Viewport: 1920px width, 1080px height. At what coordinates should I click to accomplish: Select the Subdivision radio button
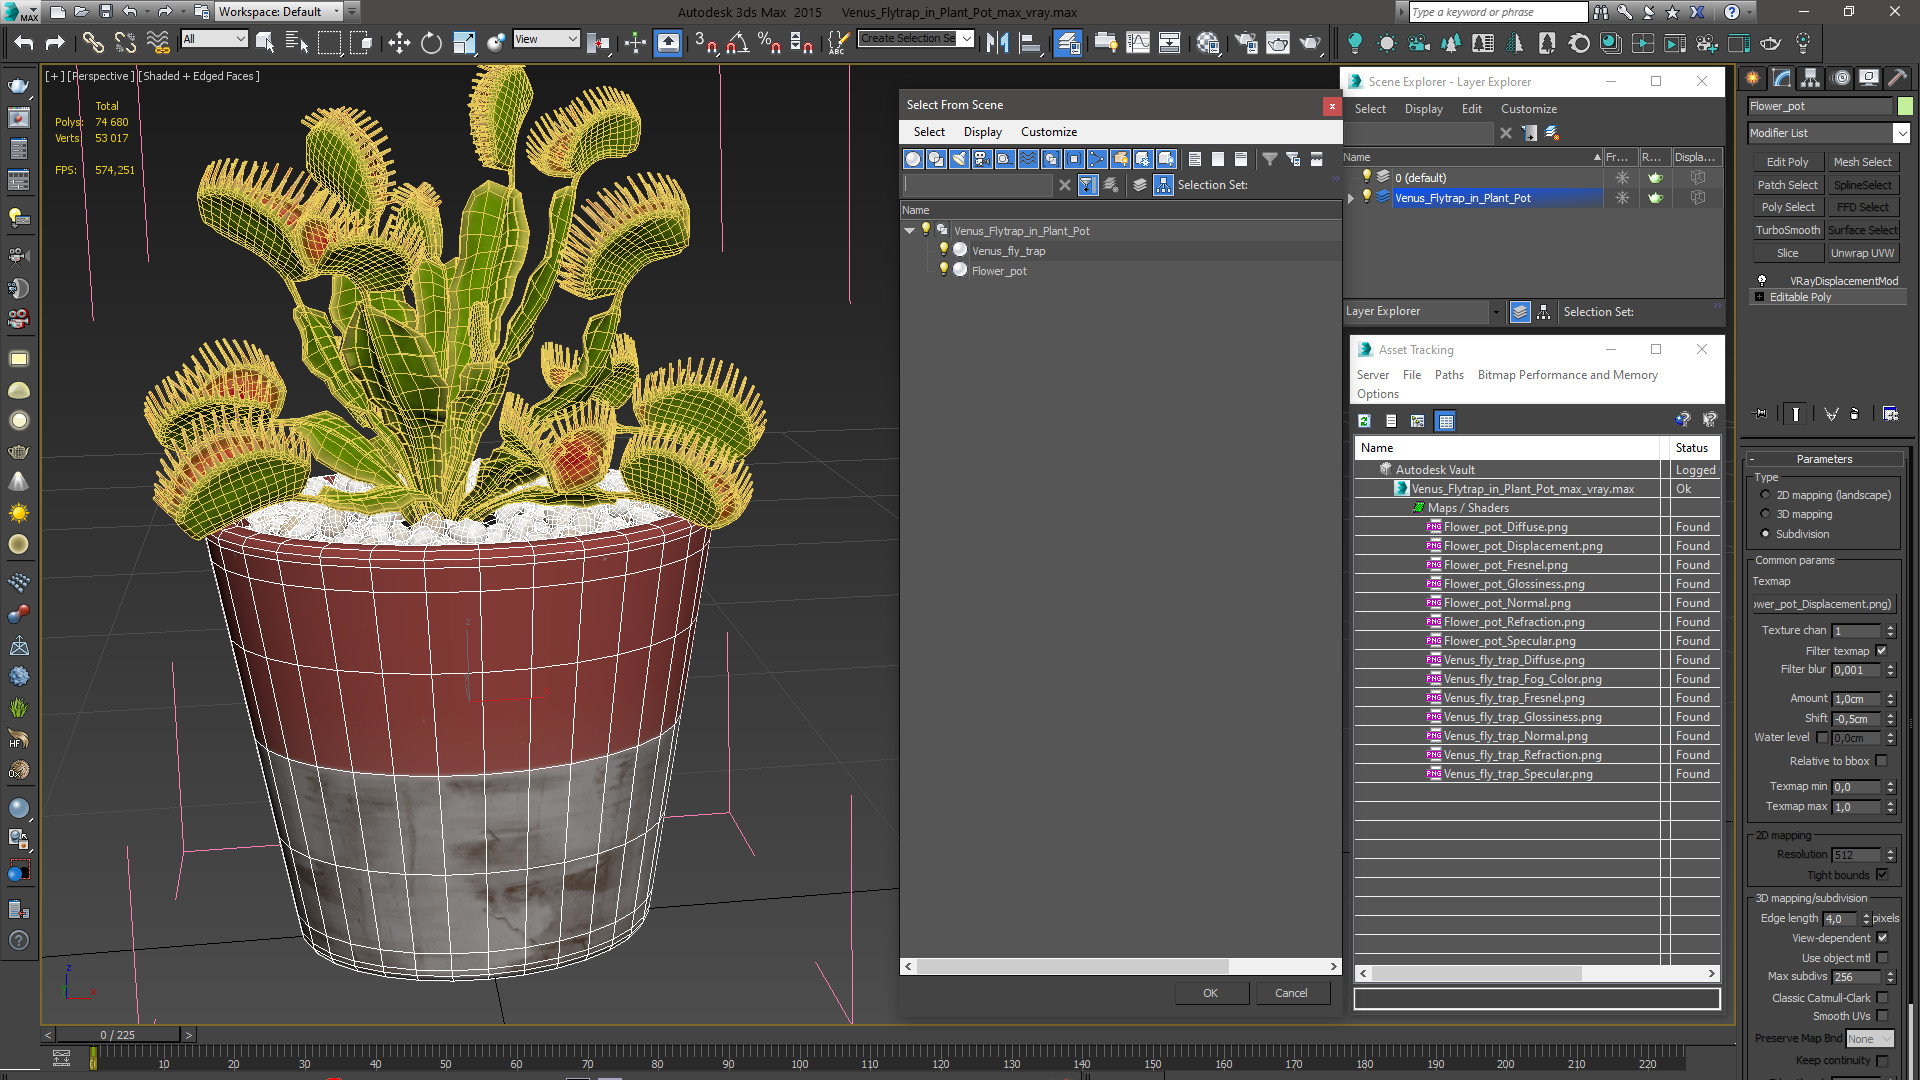tap(1765, 534)
